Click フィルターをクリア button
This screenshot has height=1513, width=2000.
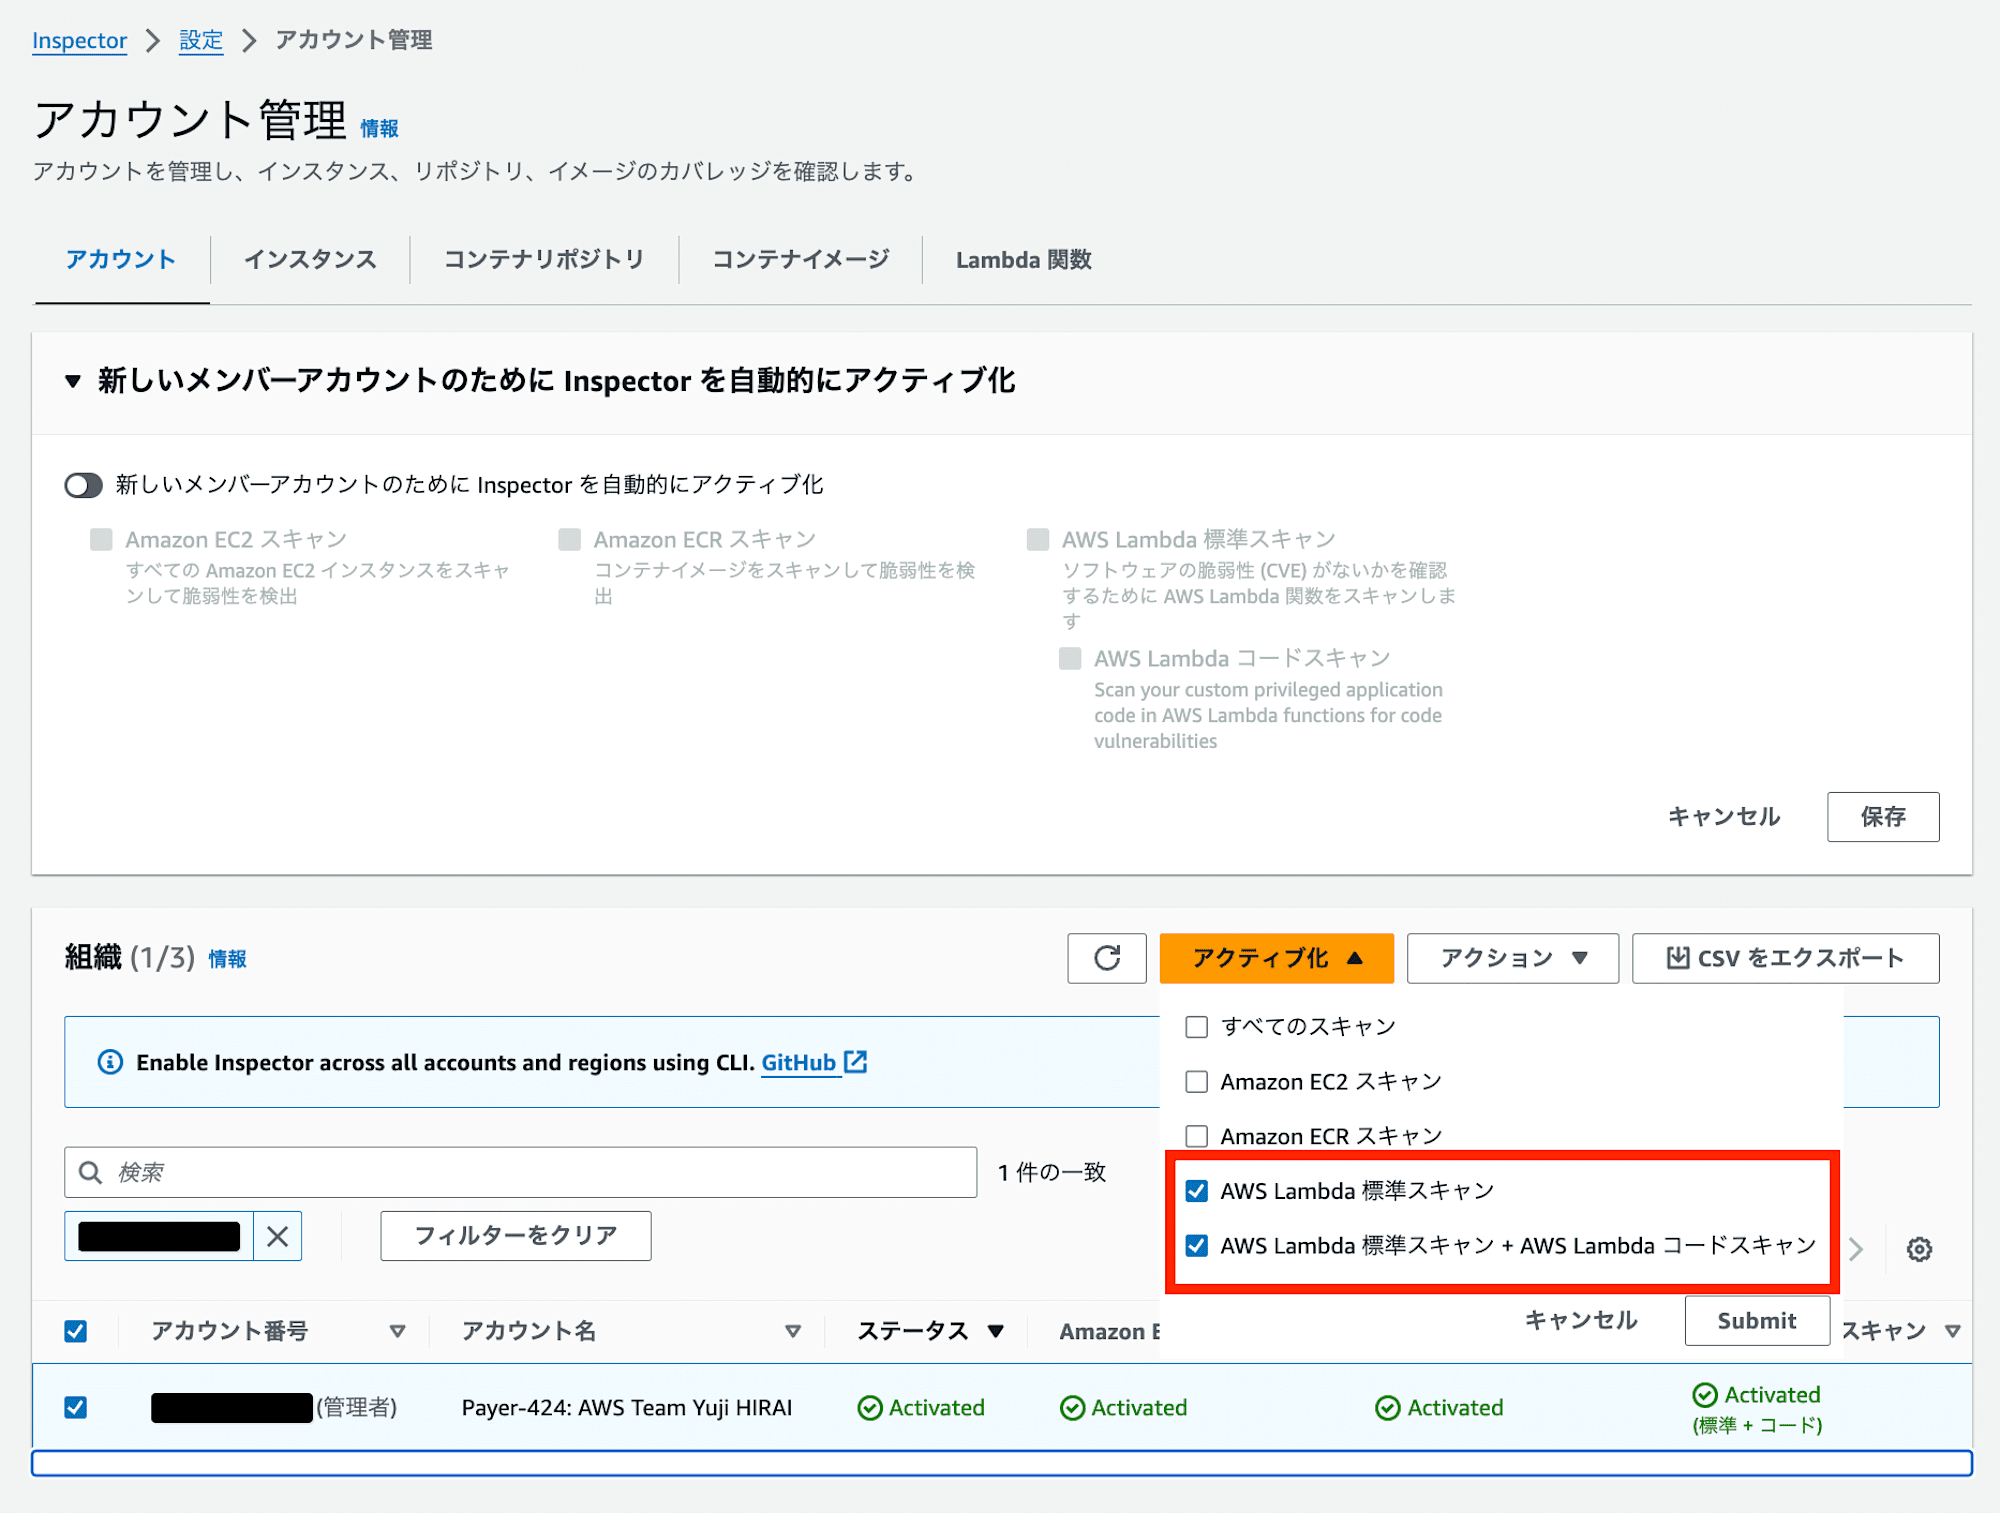516,1236
